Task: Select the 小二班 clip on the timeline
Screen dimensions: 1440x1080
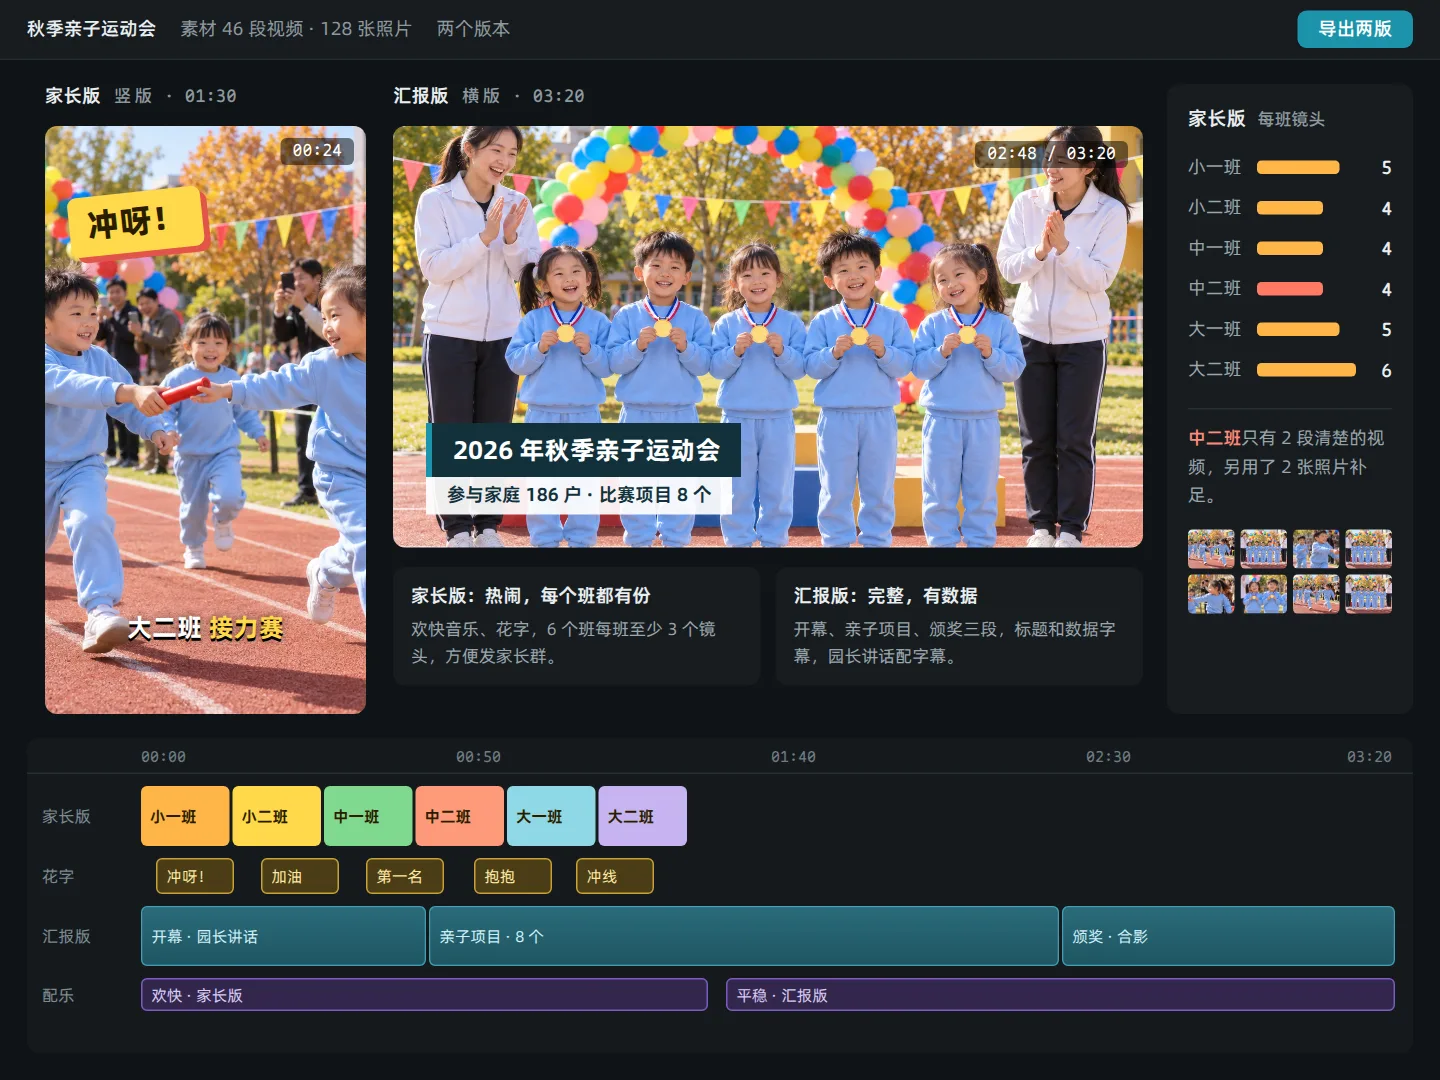Action: point(277,816)
